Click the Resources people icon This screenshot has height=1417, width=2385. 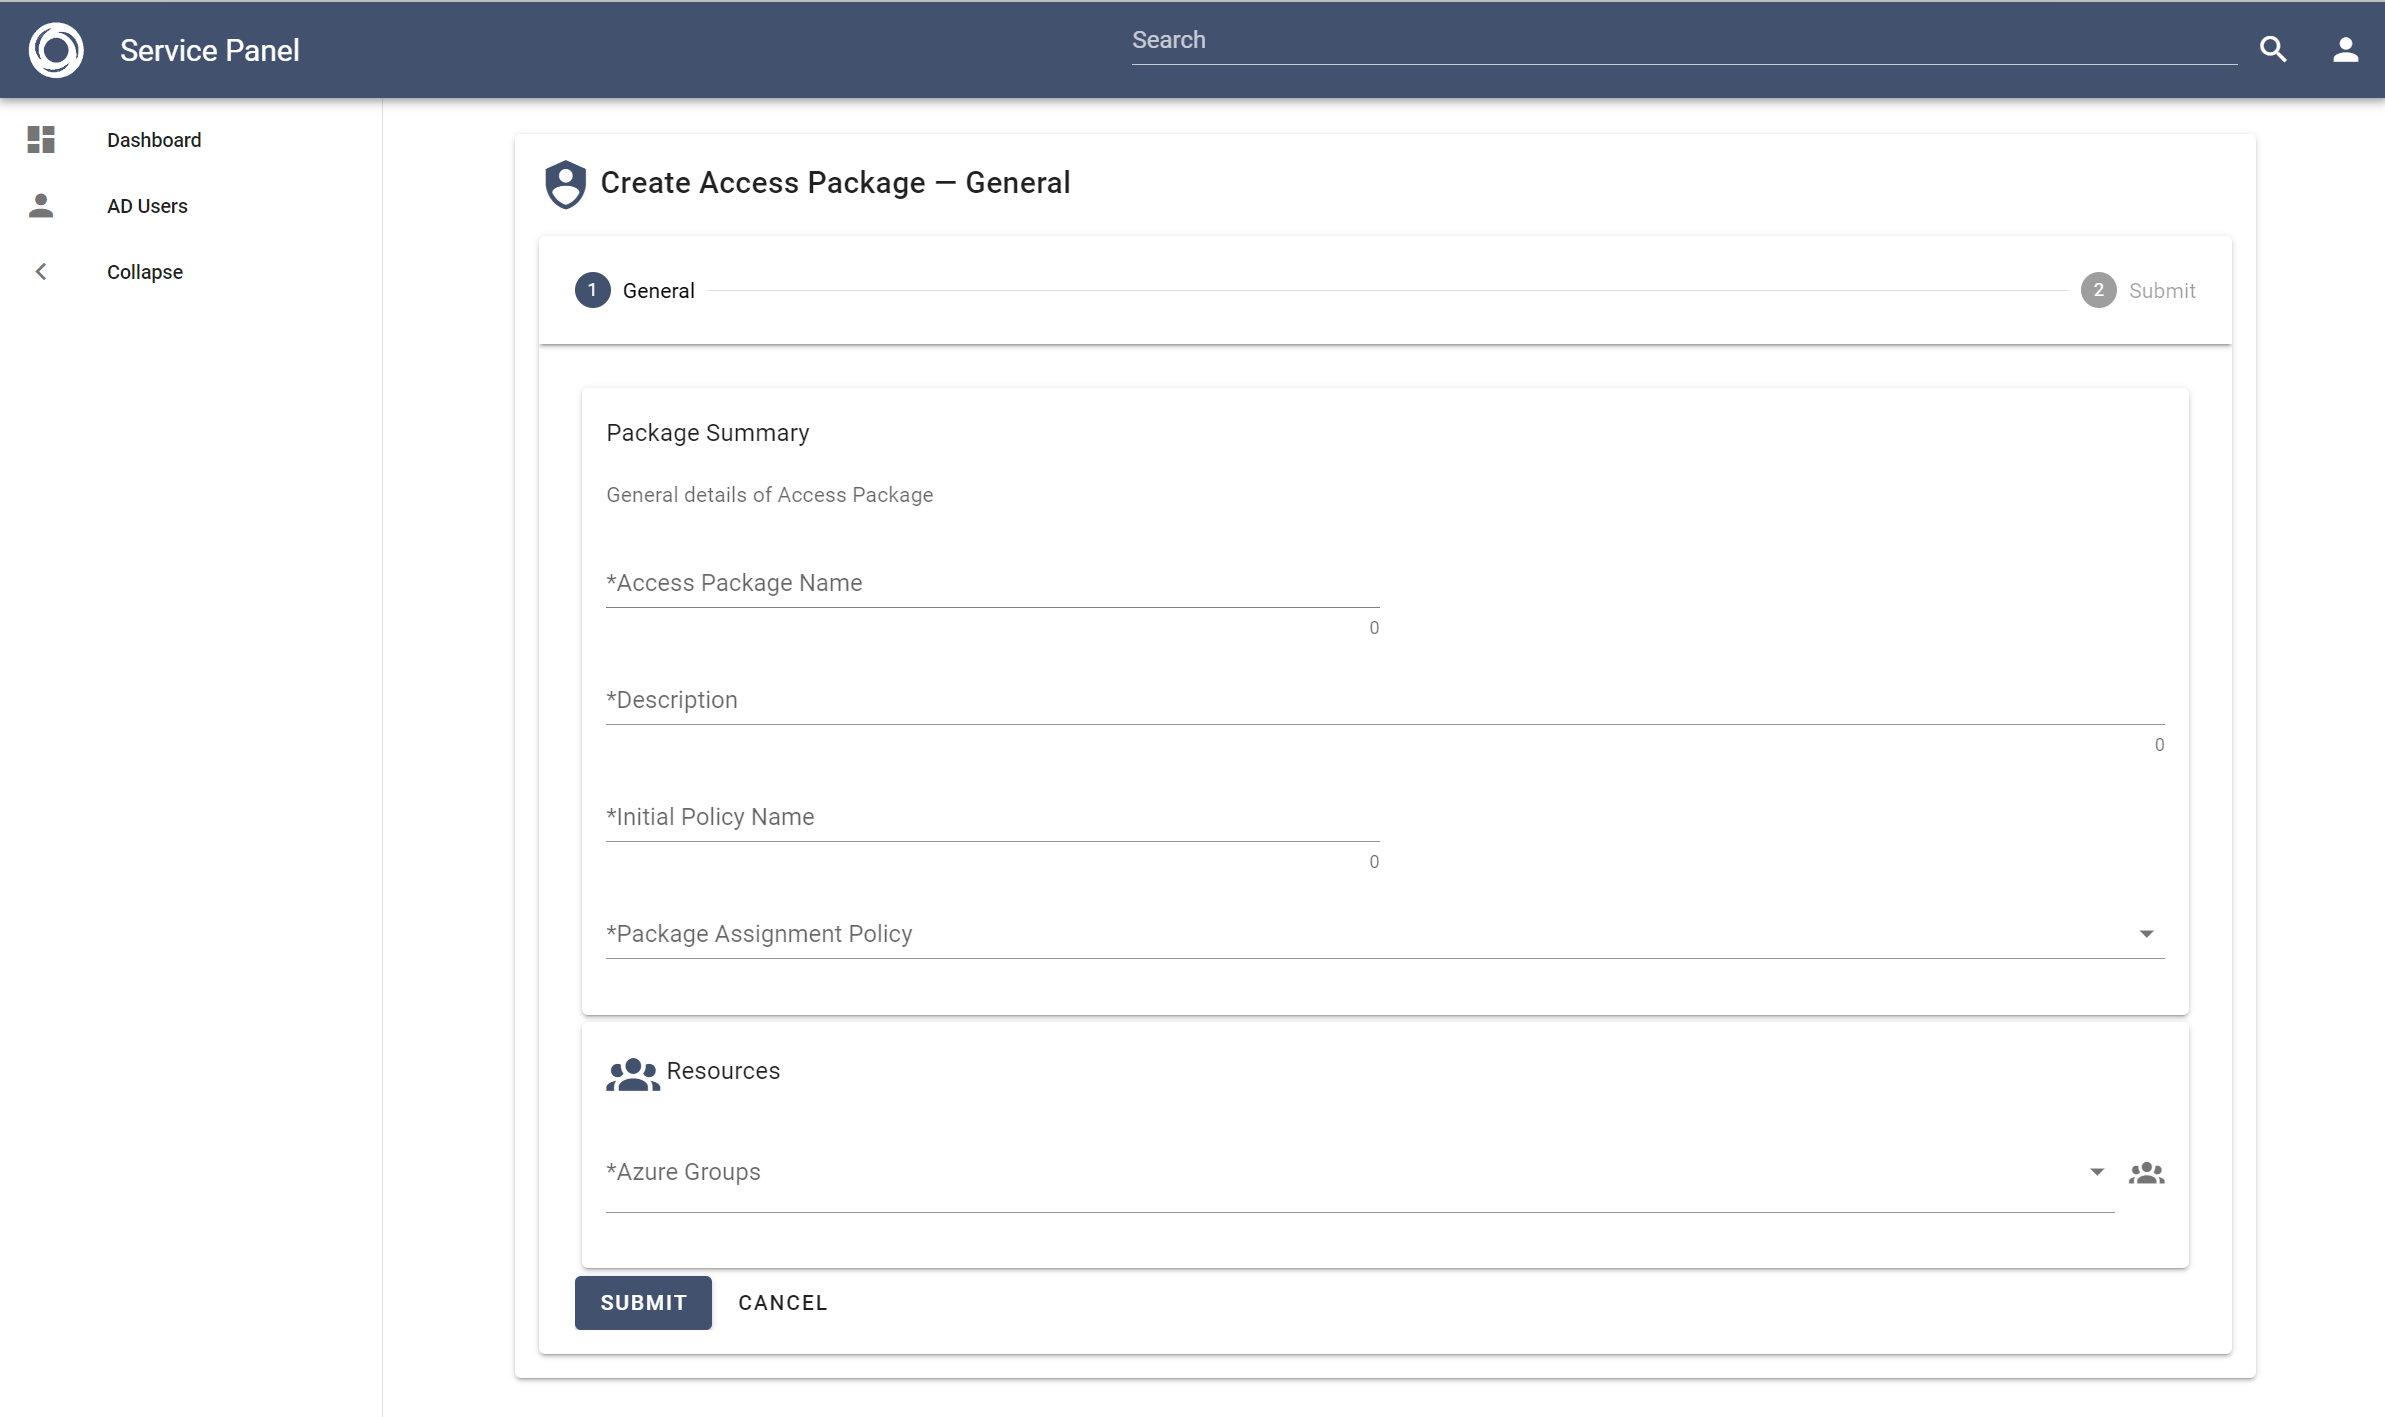tap(632, 1074)
